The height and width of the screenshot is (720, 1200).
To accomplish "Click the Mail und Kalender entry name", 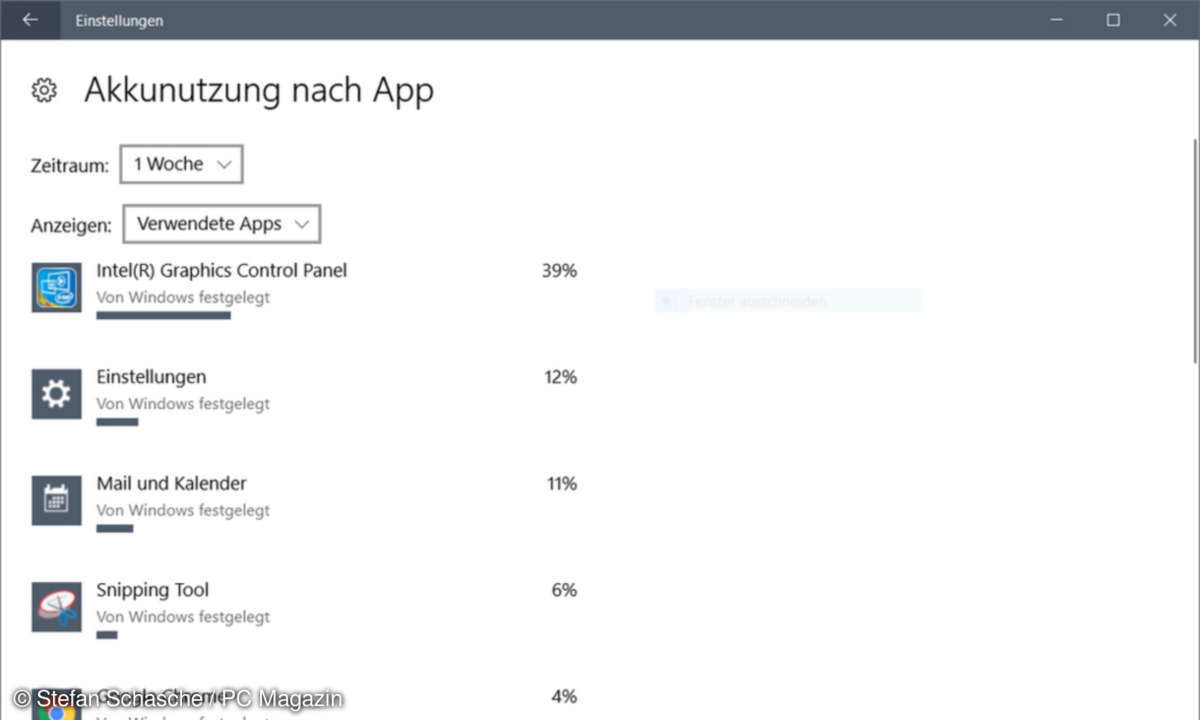I will tap(171, 483).
